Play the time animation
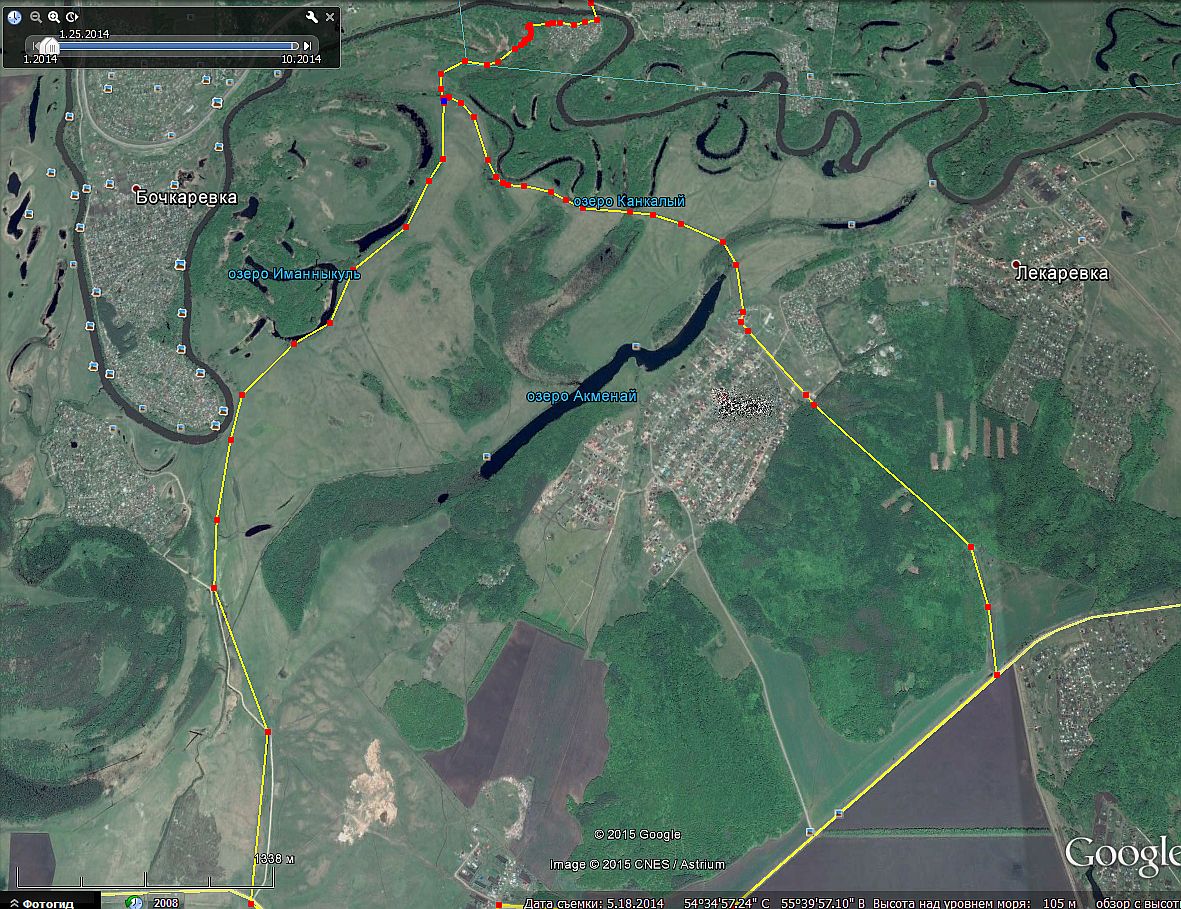The height and width of the screenshot is (909, 1181). pyautogui.click(x=72, y=17)
